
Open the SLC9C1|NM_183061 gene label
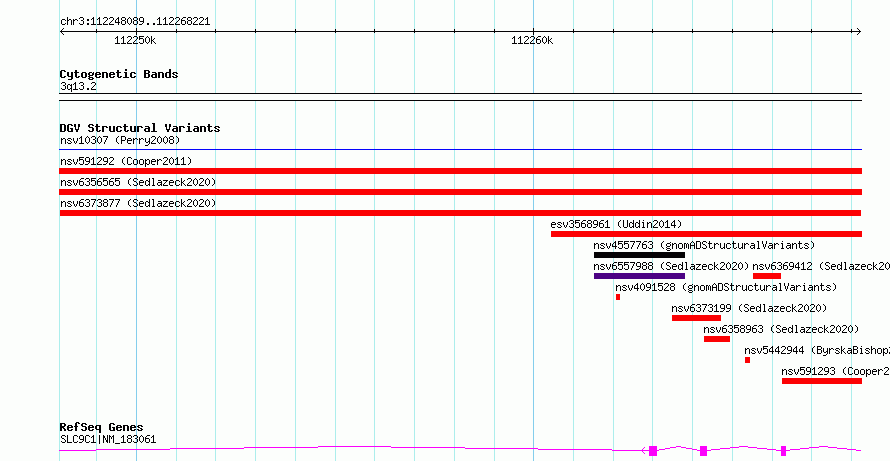coord(108,439)
